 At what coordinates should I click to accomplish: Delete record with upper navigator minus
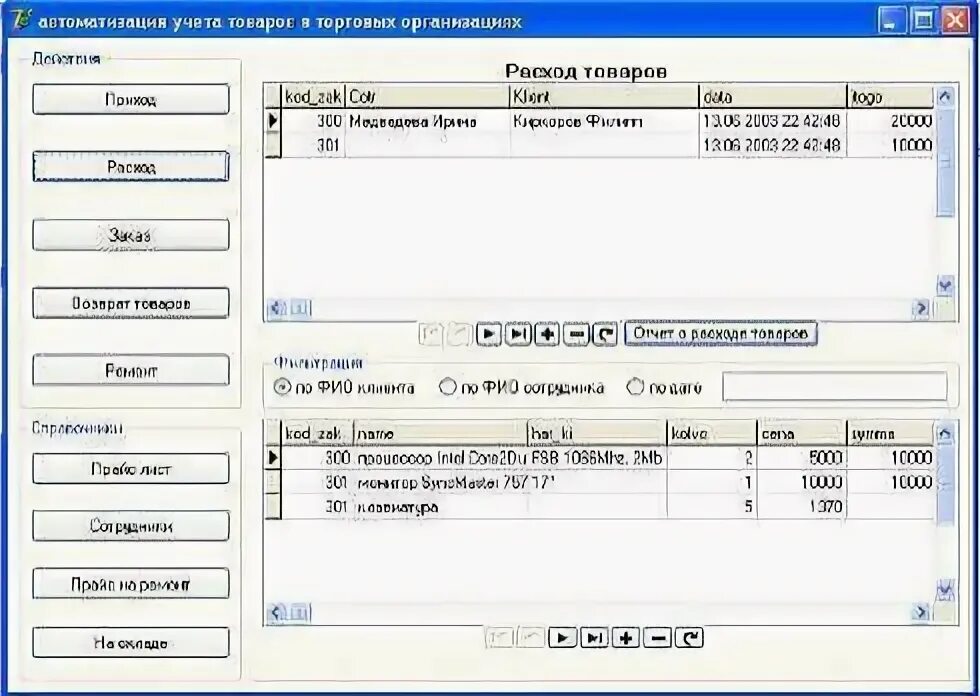(x=576, y=334)
